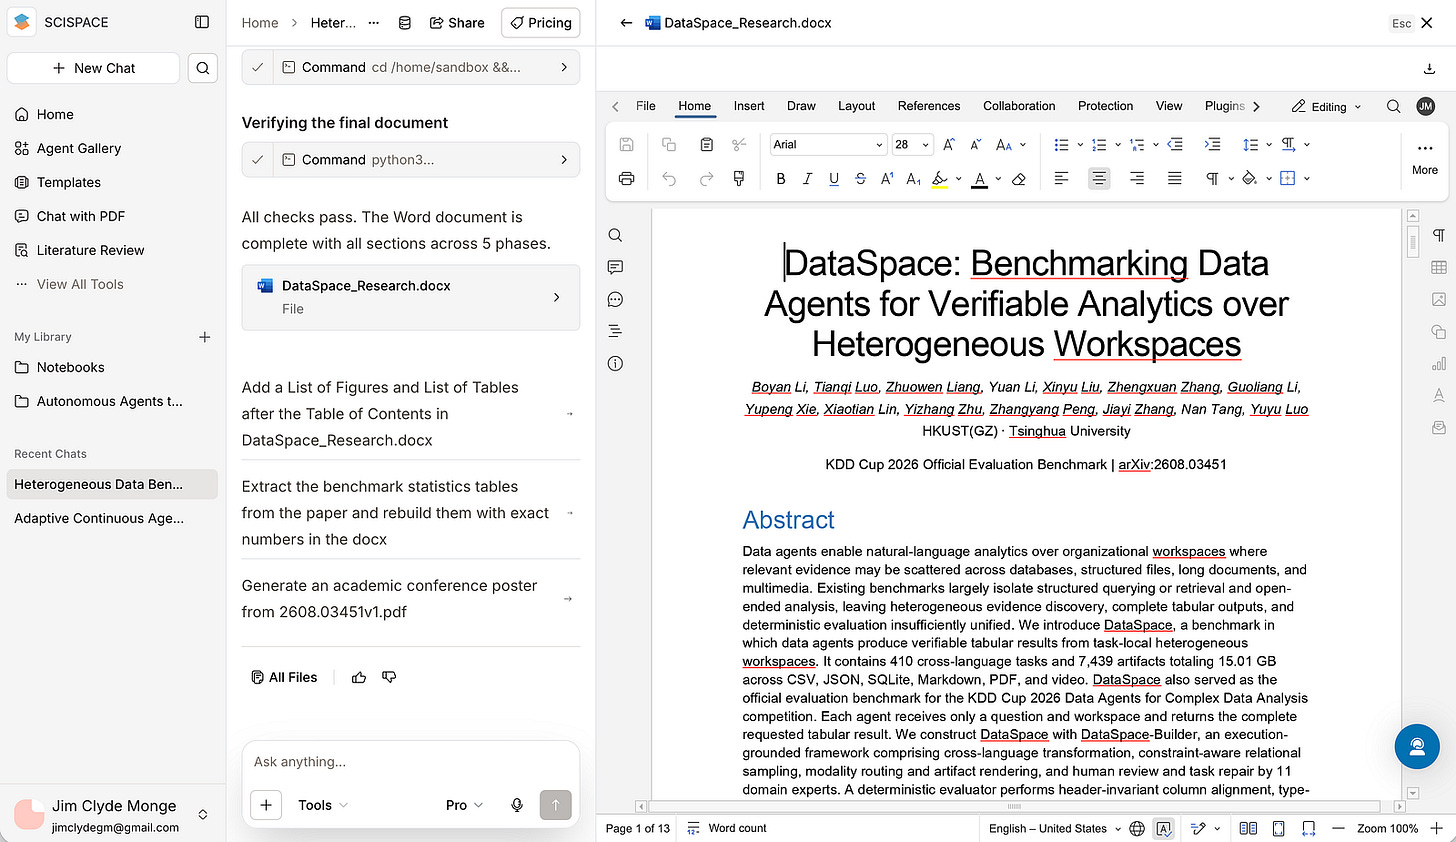Align paragraph to the left

[1062, 179]
